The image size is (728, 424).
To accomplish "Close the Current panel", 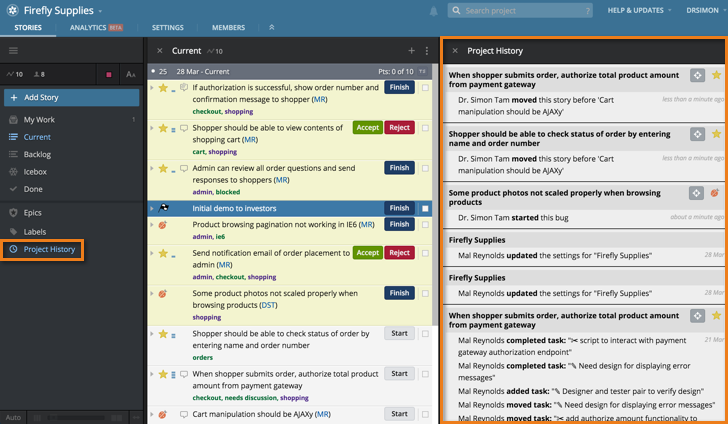I will click(x=159, y=51).
